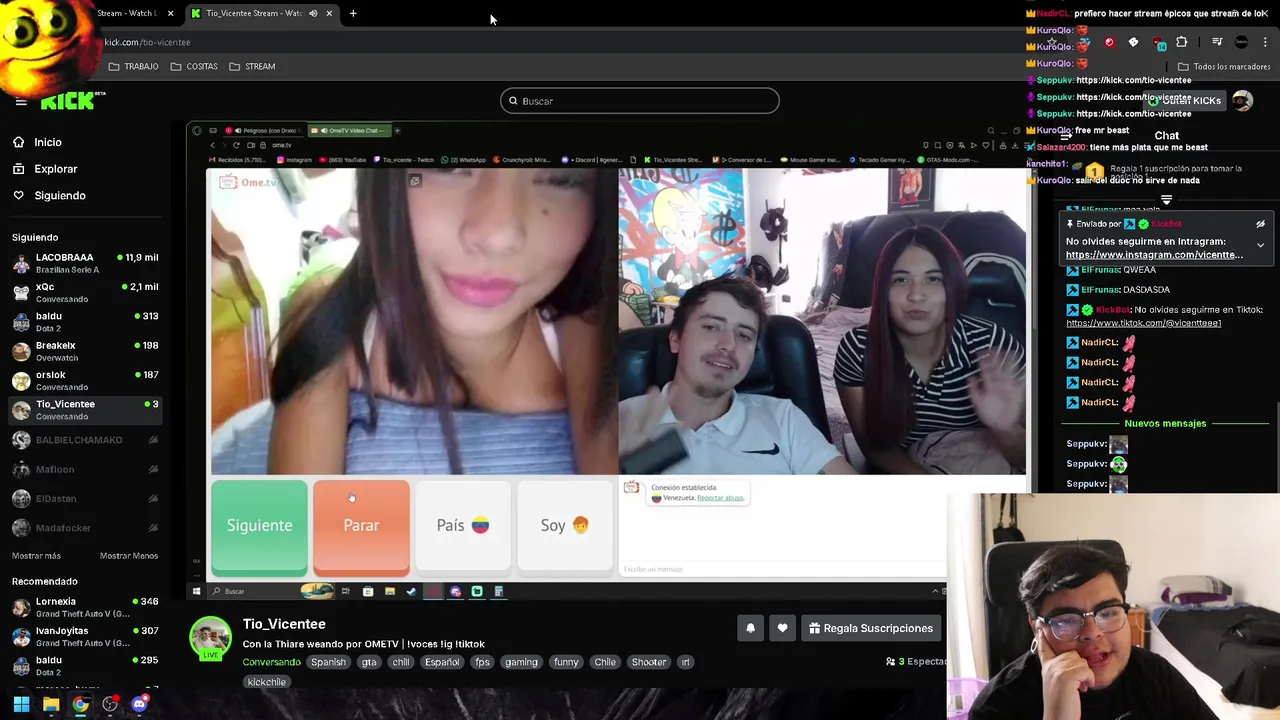Open the pinned Instagram link
The width and height of the screenshot is (1280, 720).
1154,254
